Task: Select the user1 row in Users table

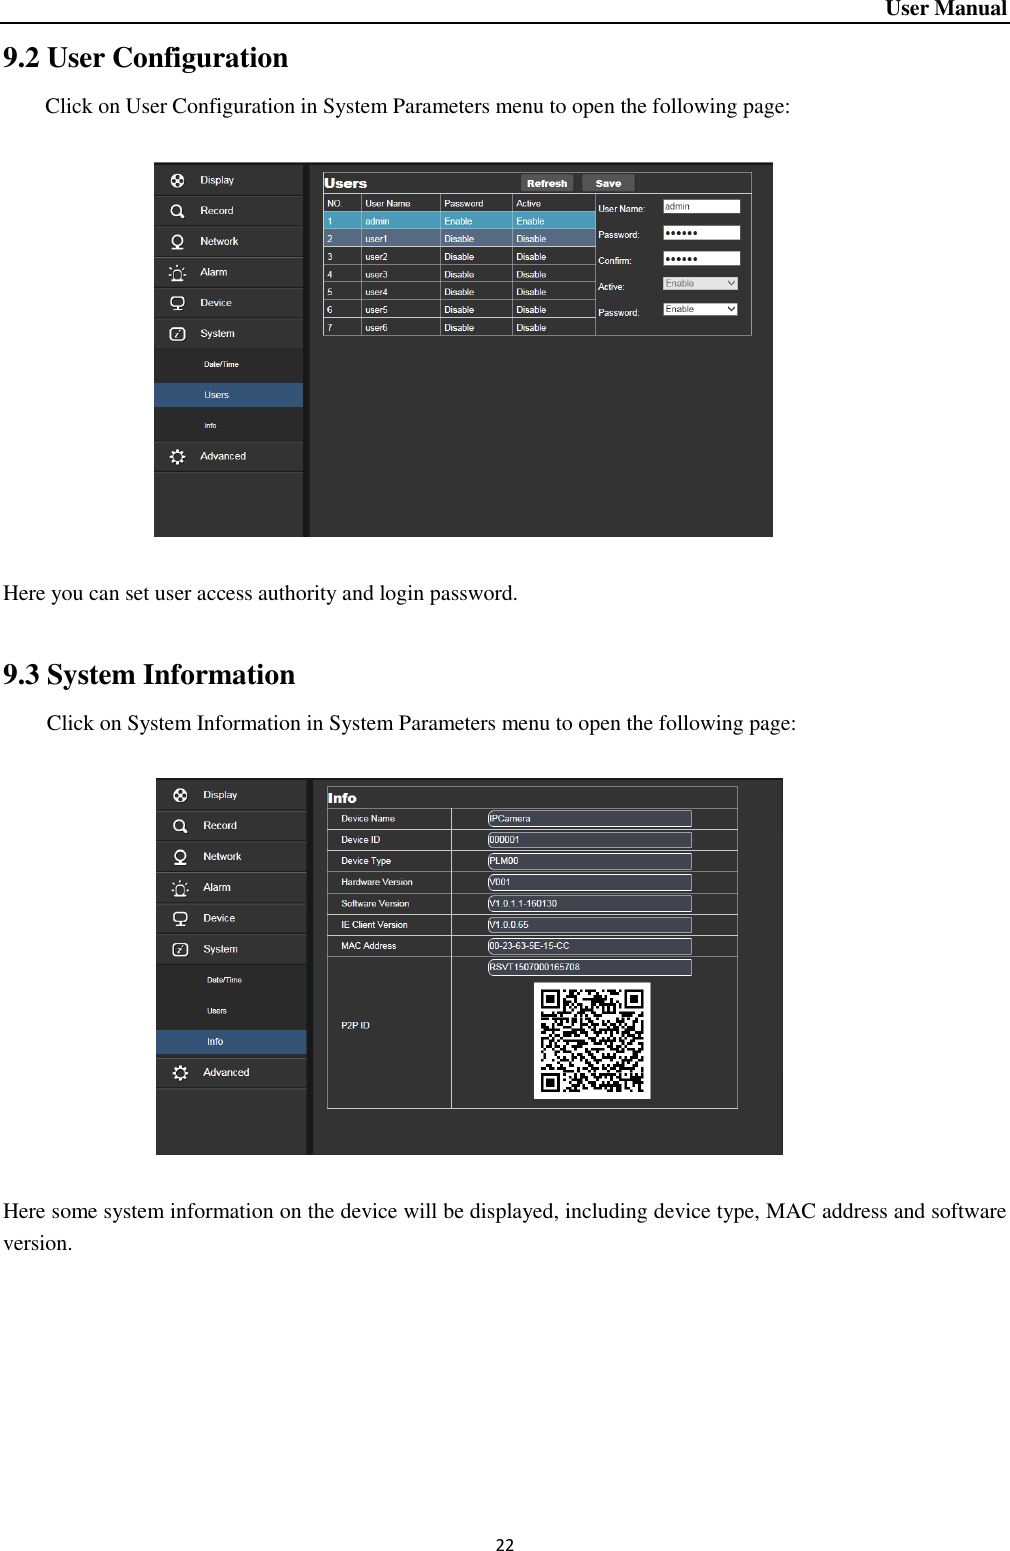Action: pos(459,239)
